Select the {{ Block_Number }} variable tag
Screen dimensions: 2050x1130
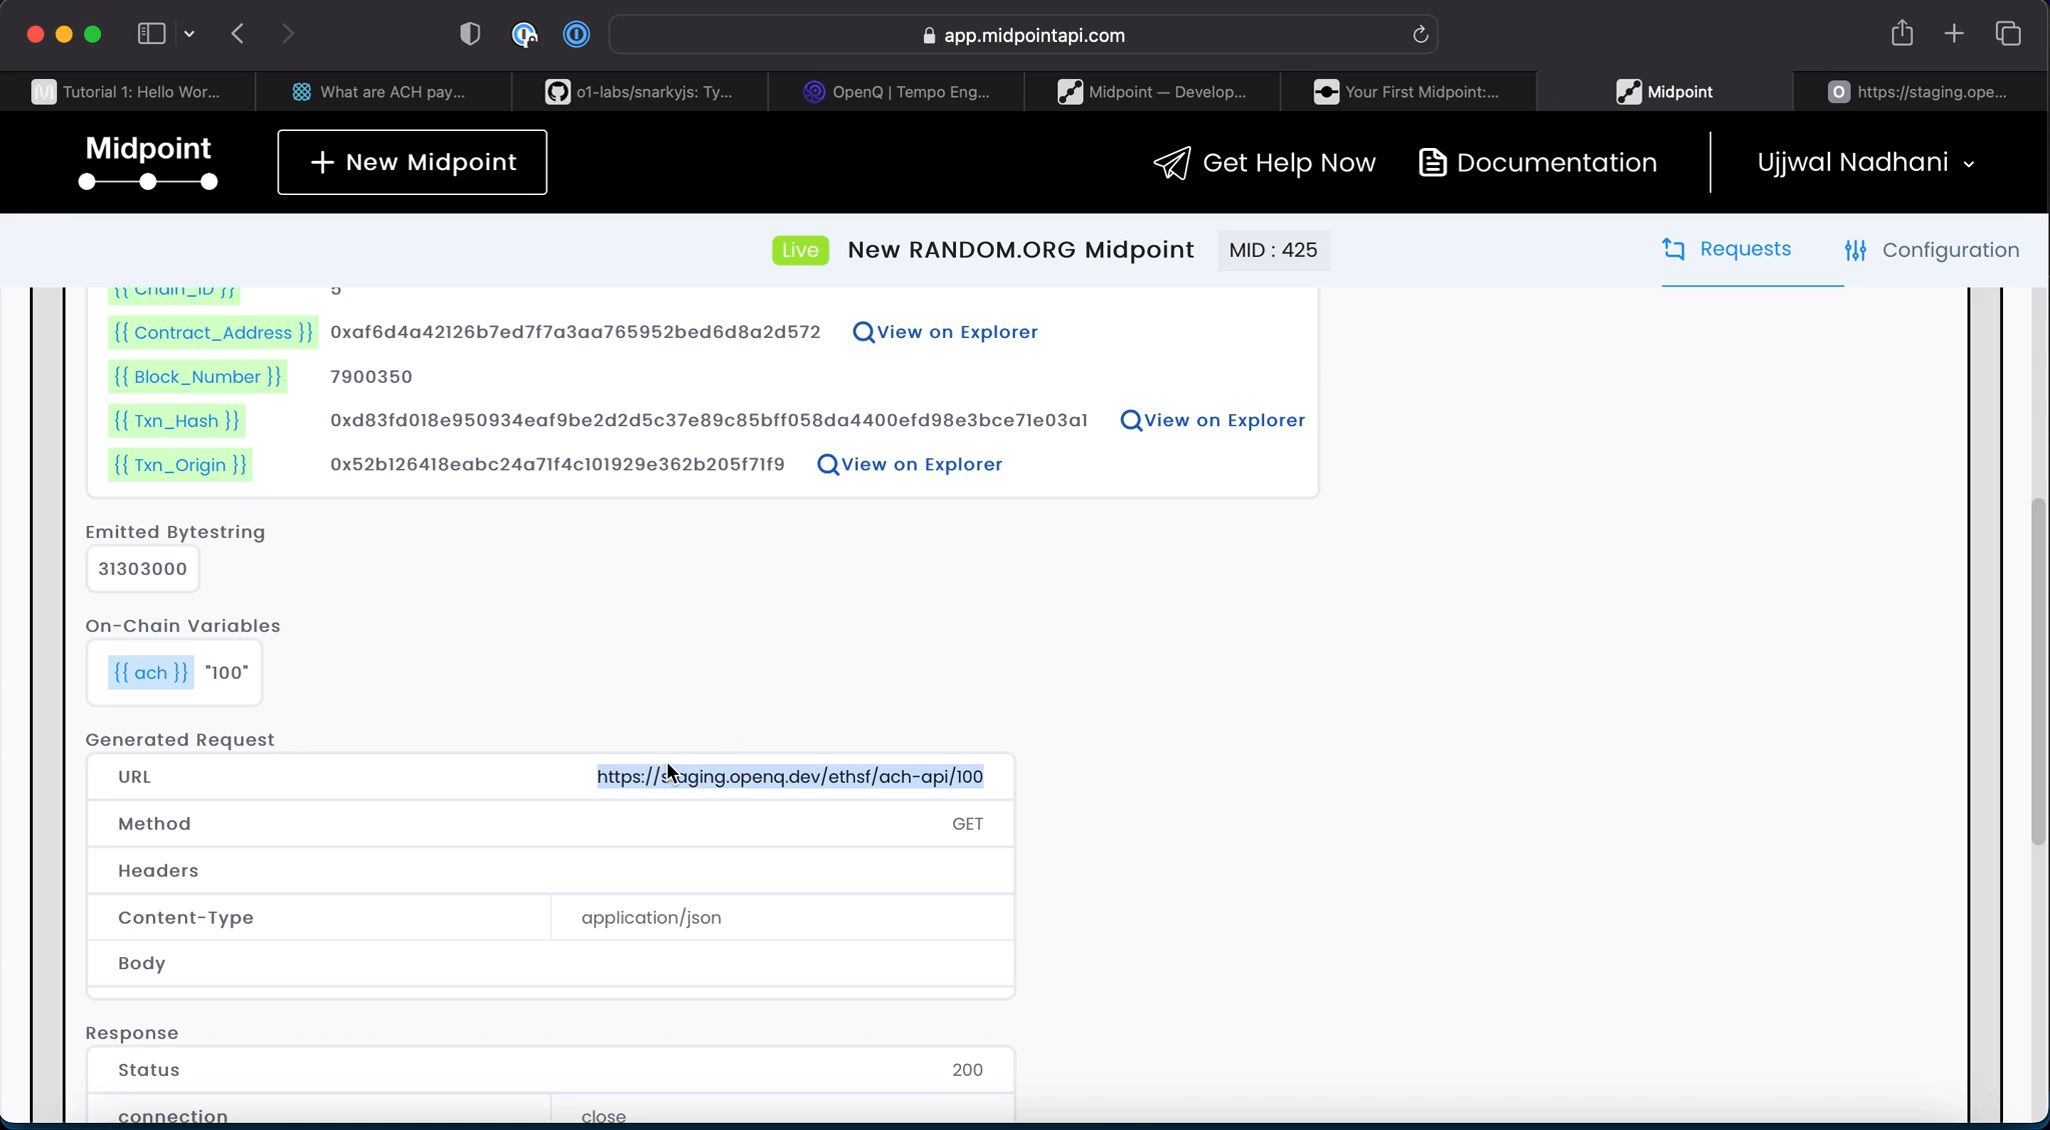click(198, 377)
